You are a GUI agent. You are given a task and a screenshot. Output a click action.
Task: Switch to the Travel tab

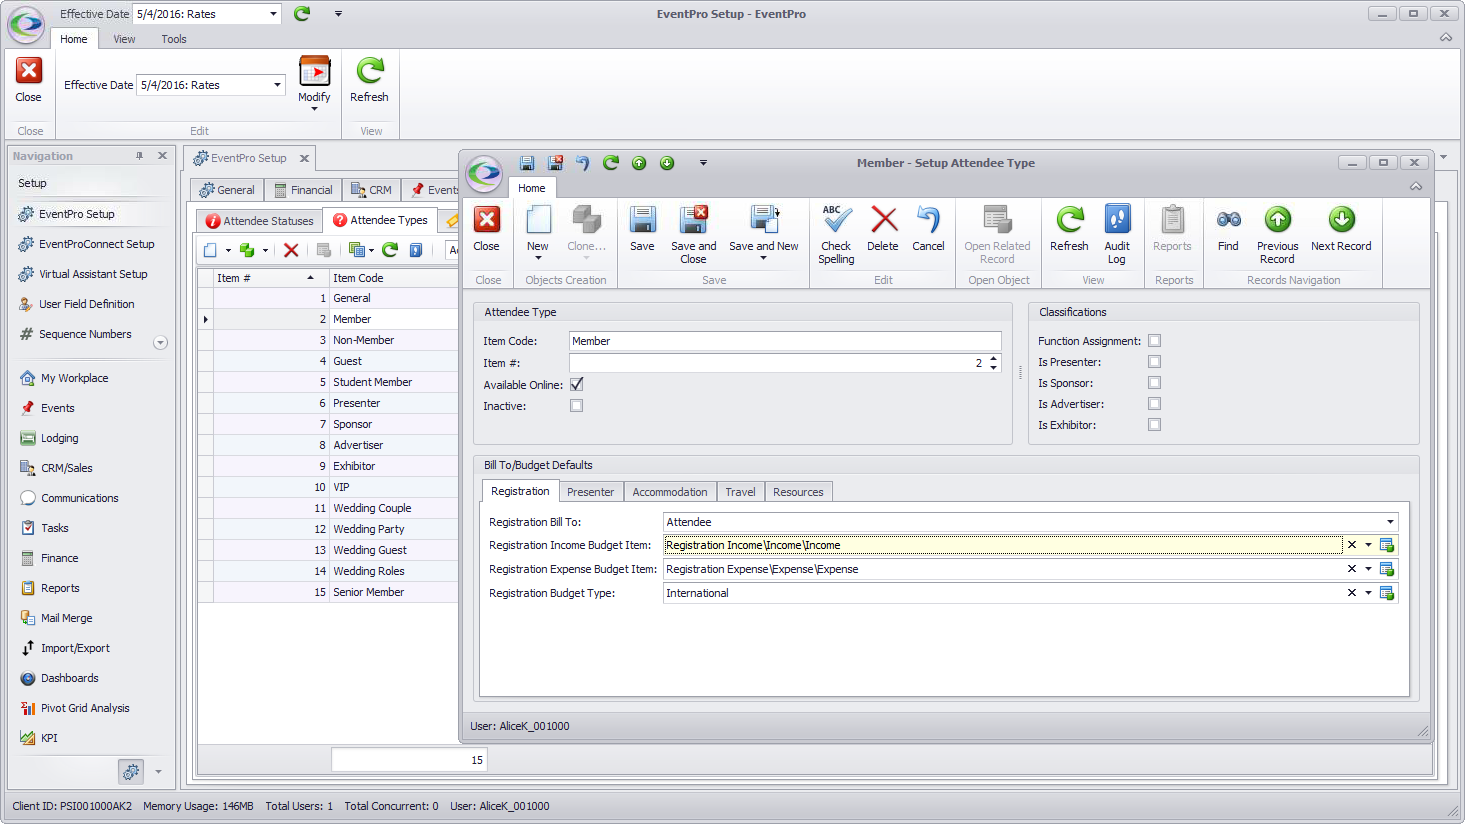tap(740, 492)
